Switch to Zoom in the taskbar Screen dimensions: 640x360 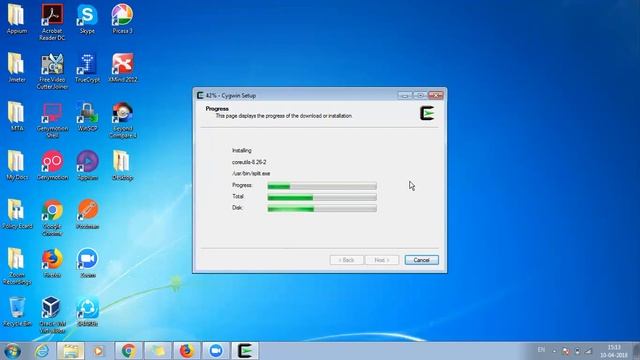(216, 351)
